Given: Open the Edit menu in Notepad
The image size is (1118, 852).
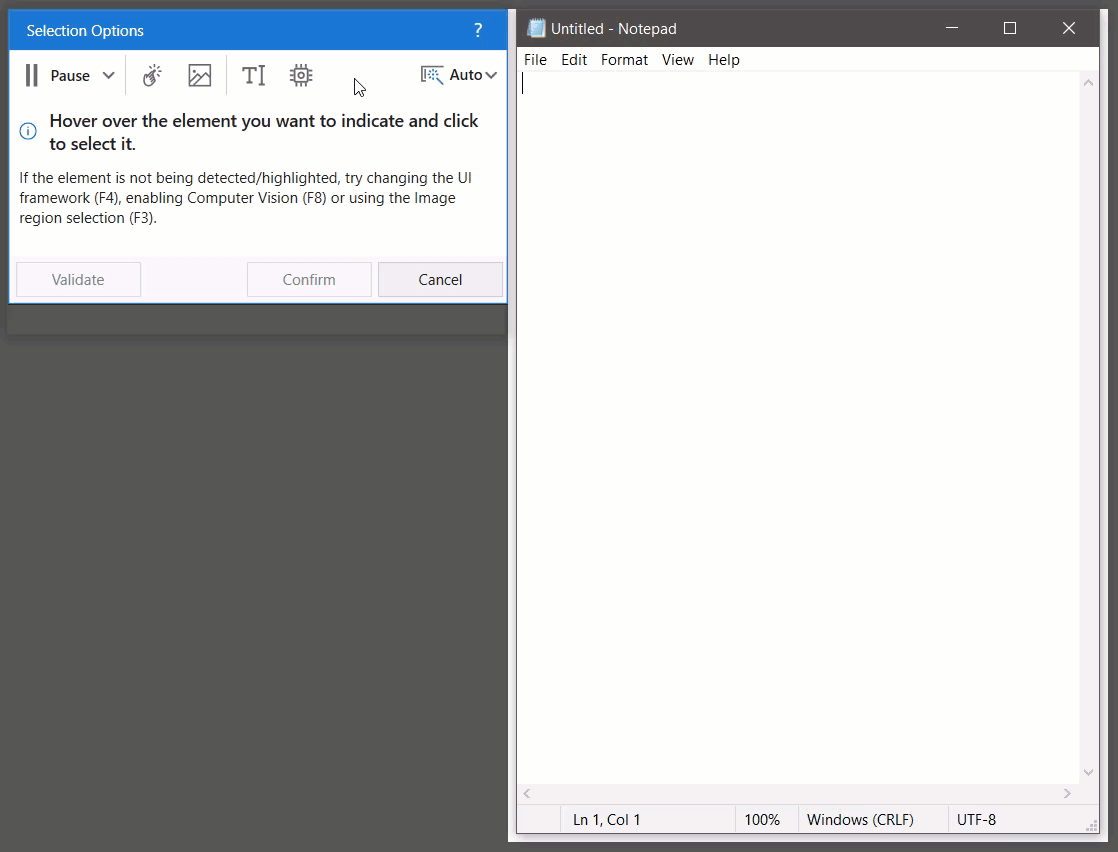Looking at the screenshot, I should (574, 60).
